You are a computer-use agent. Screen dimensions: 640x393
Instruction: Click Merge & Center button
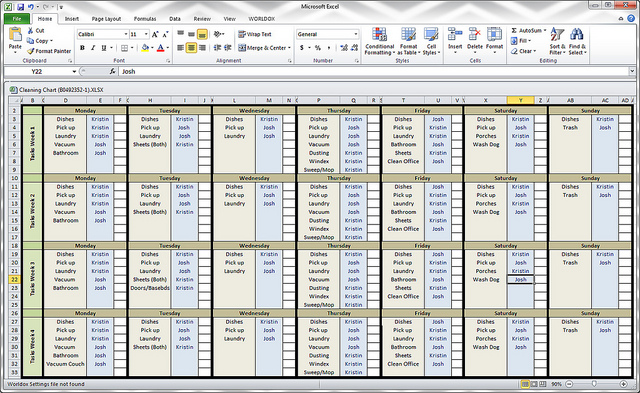262,48
